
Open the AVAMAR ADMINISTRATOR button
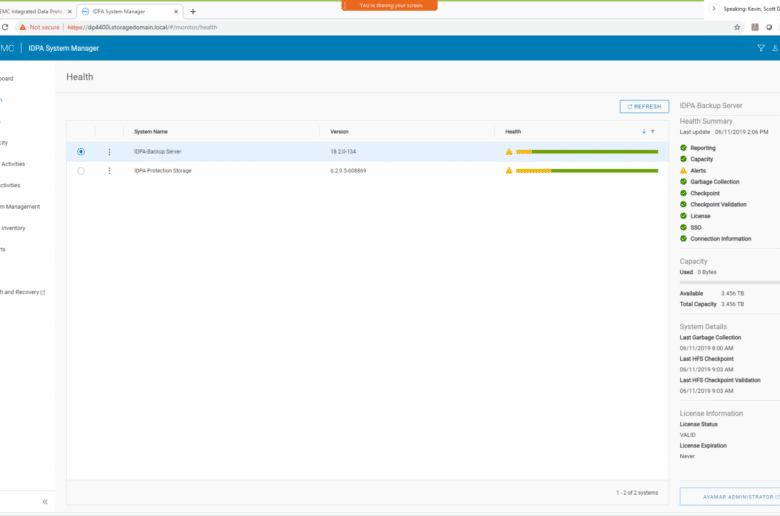[730, 497]
